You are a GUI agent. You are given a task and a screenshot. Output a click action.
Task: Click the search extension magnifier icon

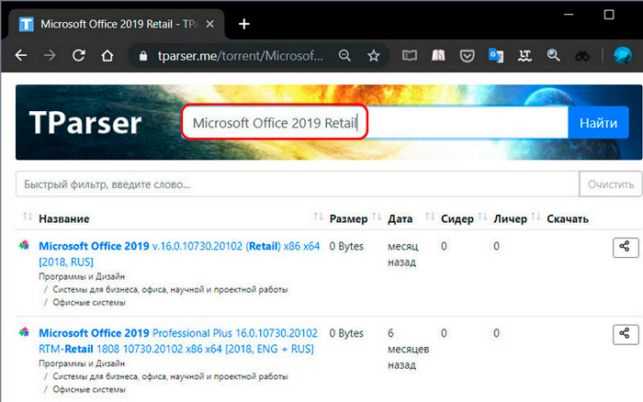coord(553,55)
